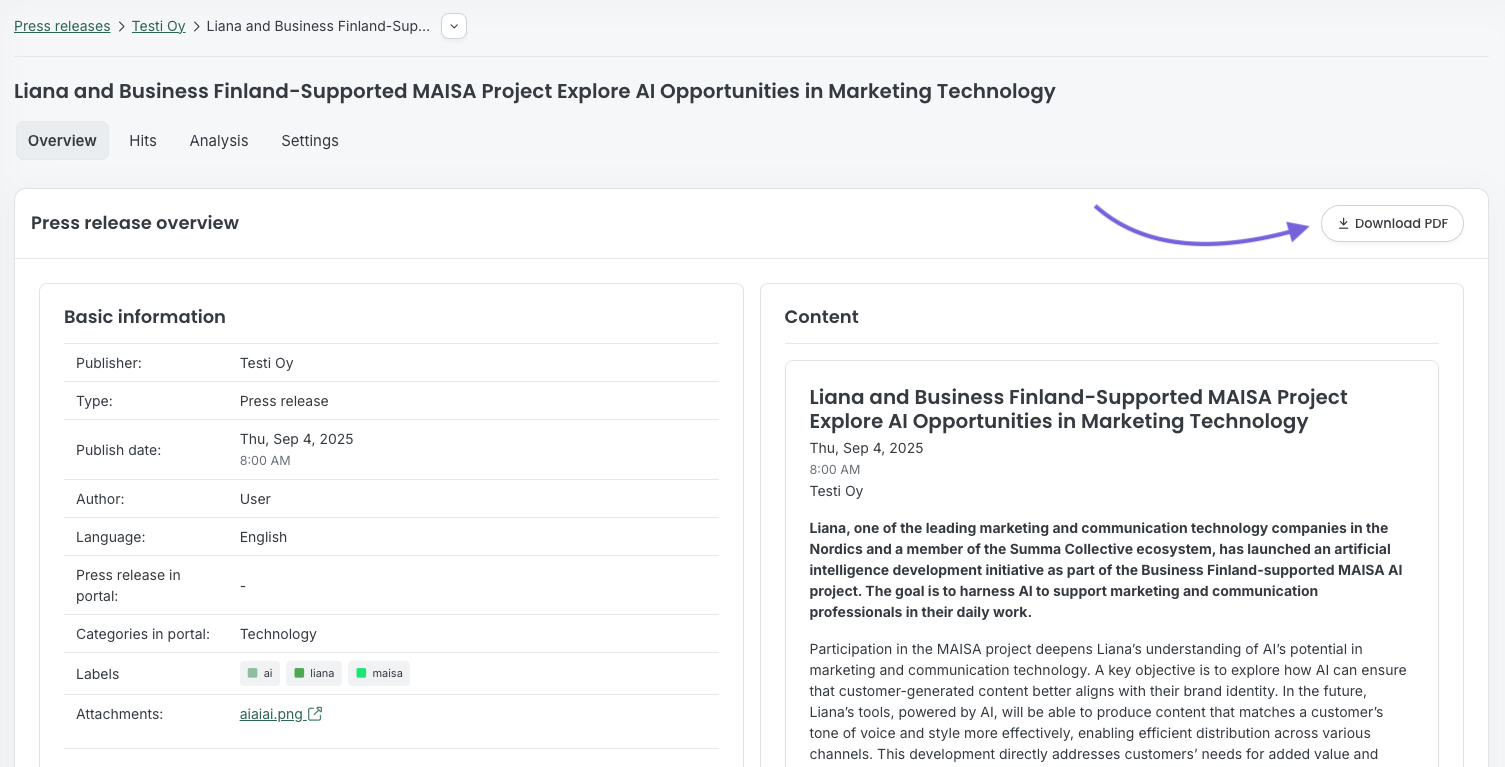Screen dimensions: 1505x767
Task: Click the Type value Press release
Action: tap(284, 401)
